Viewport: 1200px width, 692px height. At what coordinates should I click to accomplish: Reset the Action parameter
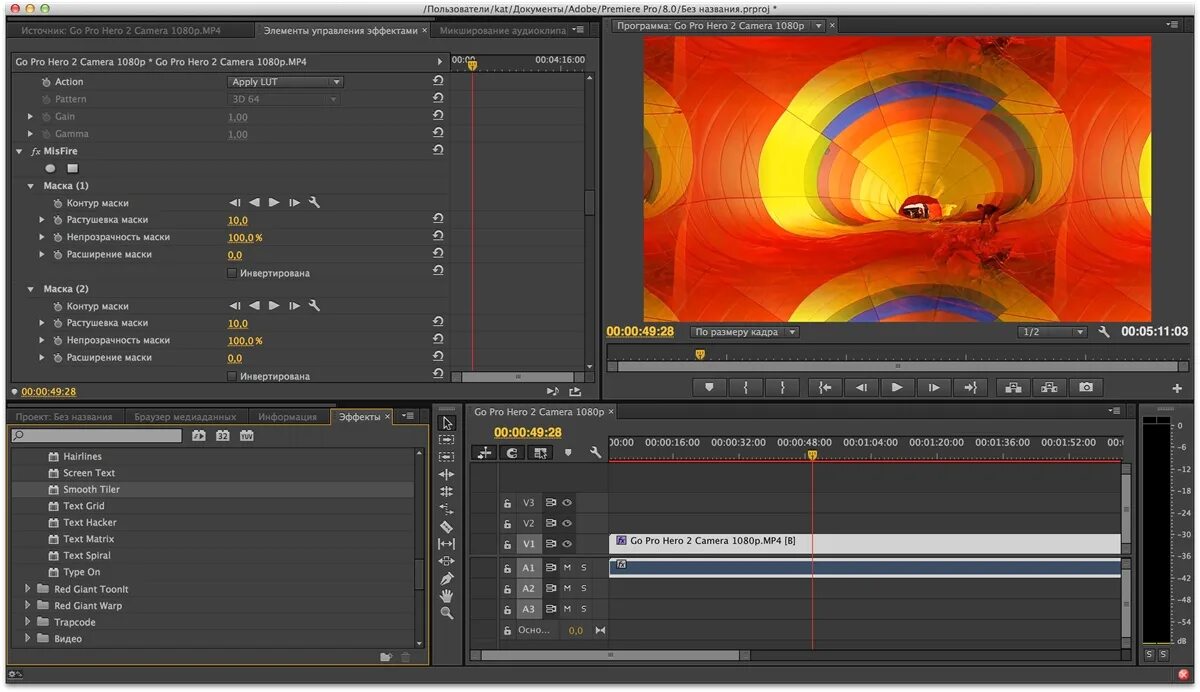coord(438,82)
